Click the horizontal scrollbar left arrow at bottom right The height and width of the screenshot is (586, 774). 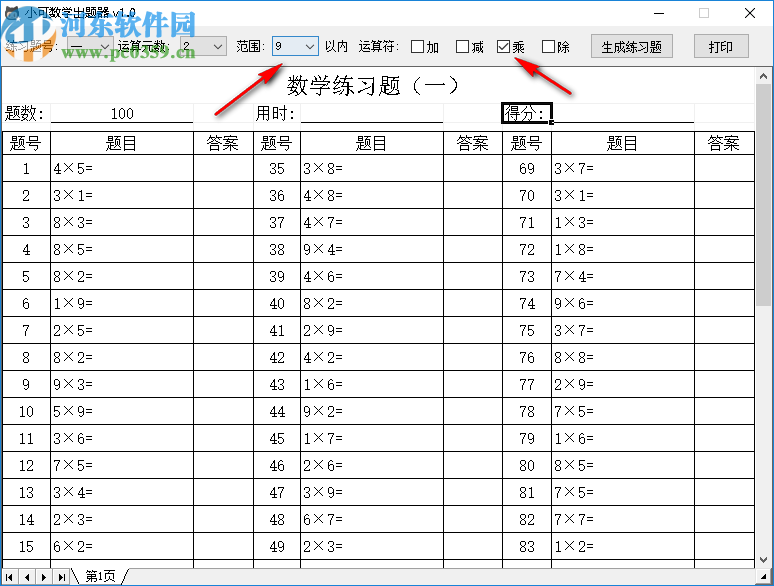764,577
